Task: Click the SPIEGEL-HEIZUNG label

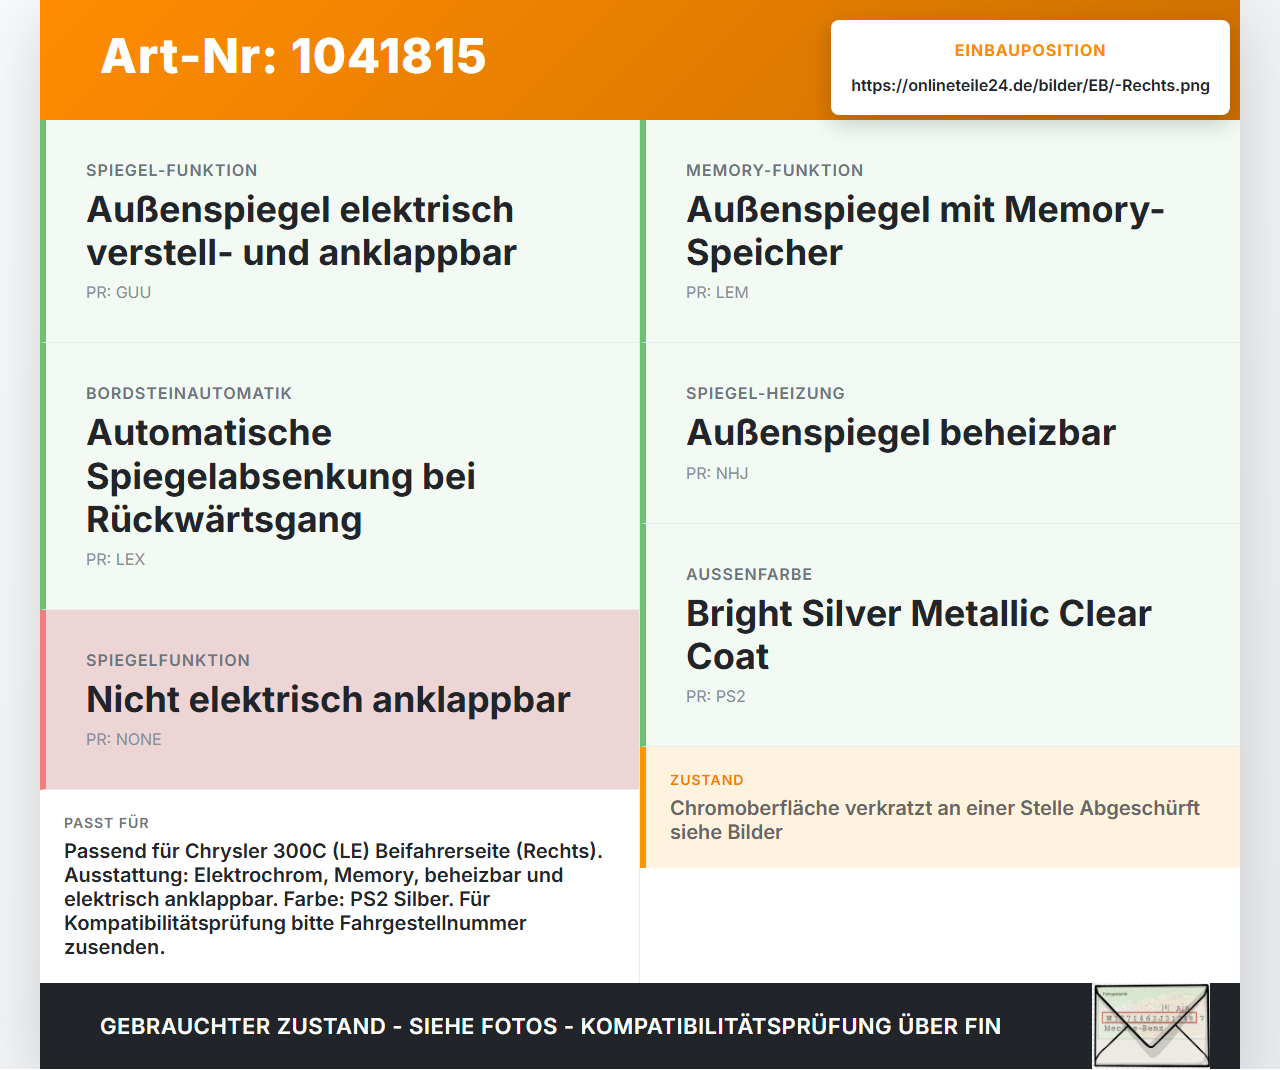Action: (765, 393)
